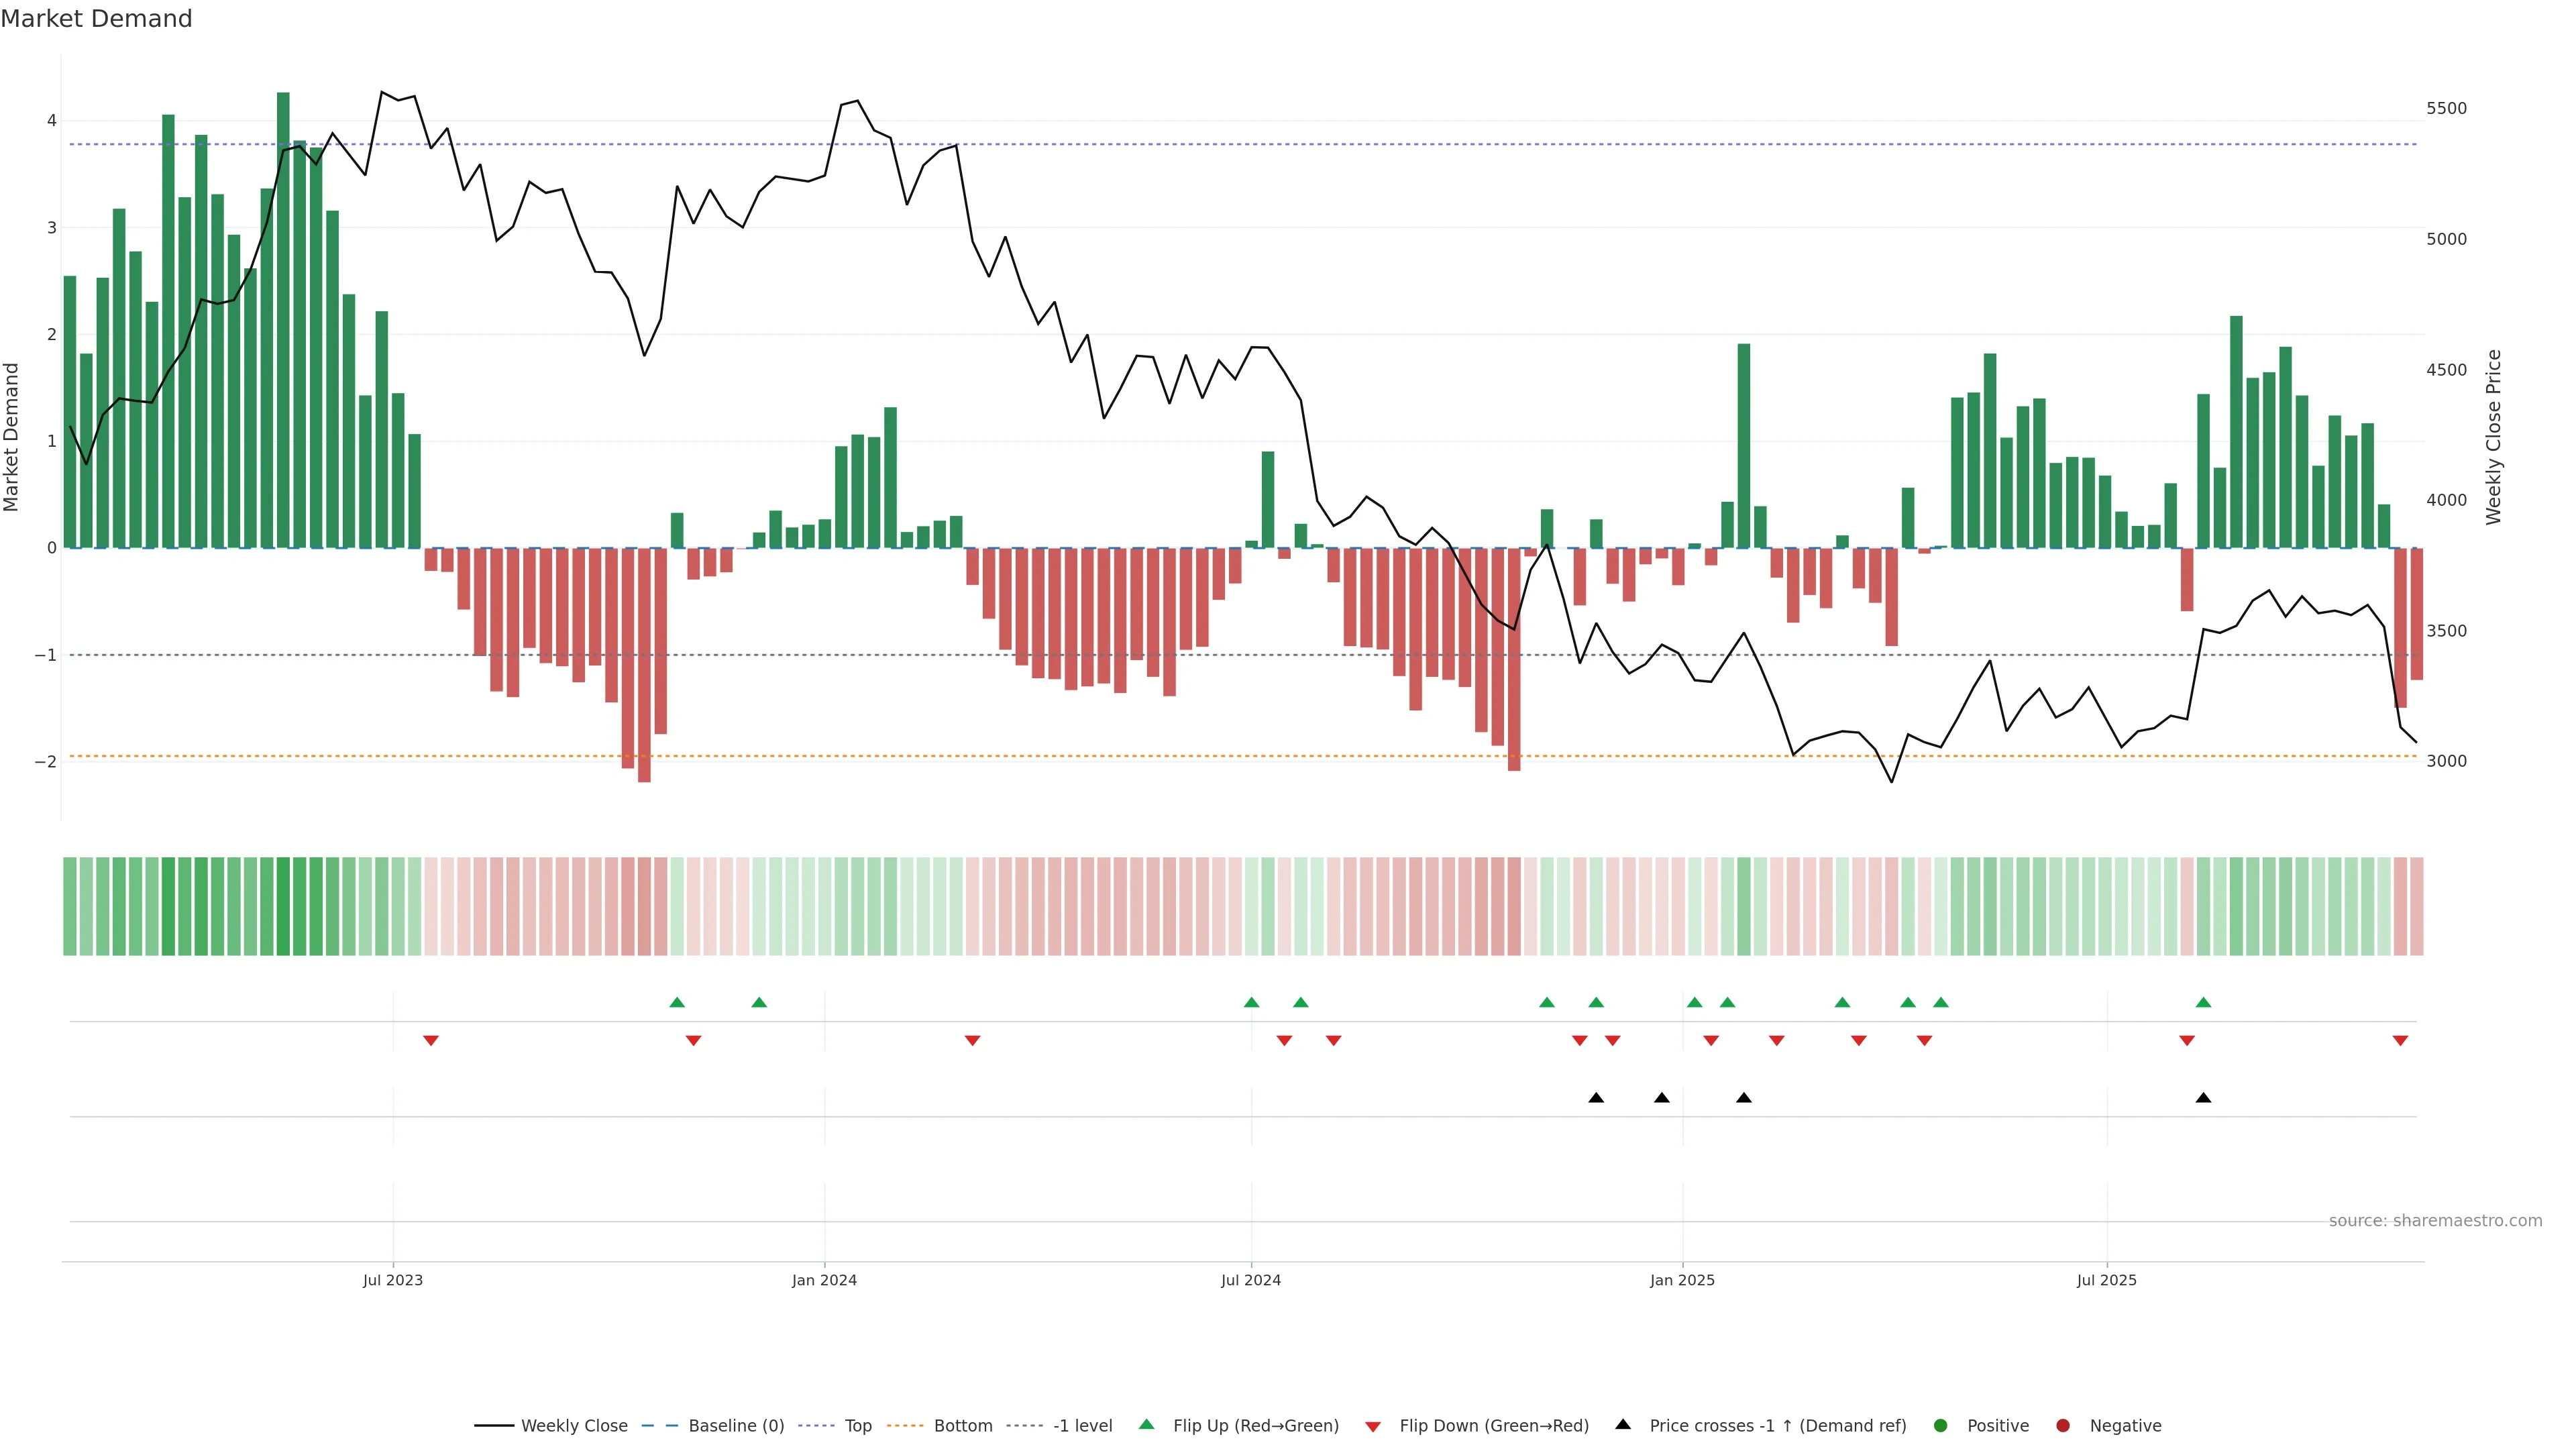Click the black triangle Price crosses legend icon
Image resolution: width=2576 pixels, height=1449 pixels.
(x=1622, y=1424)
